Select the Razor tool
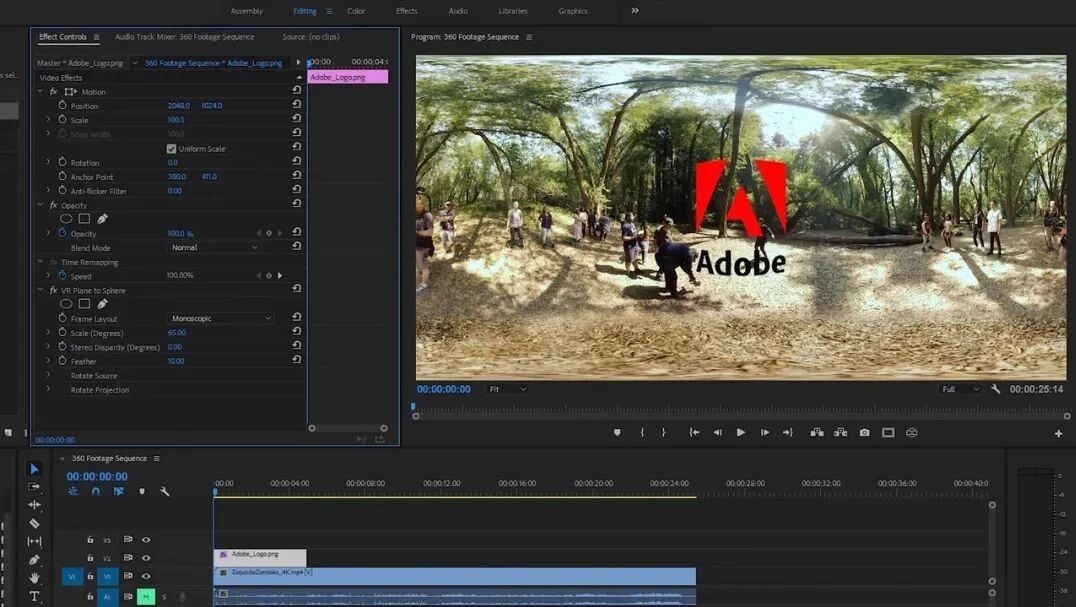This screenshot has height=607, width=1076. click(x=34, y=523)
